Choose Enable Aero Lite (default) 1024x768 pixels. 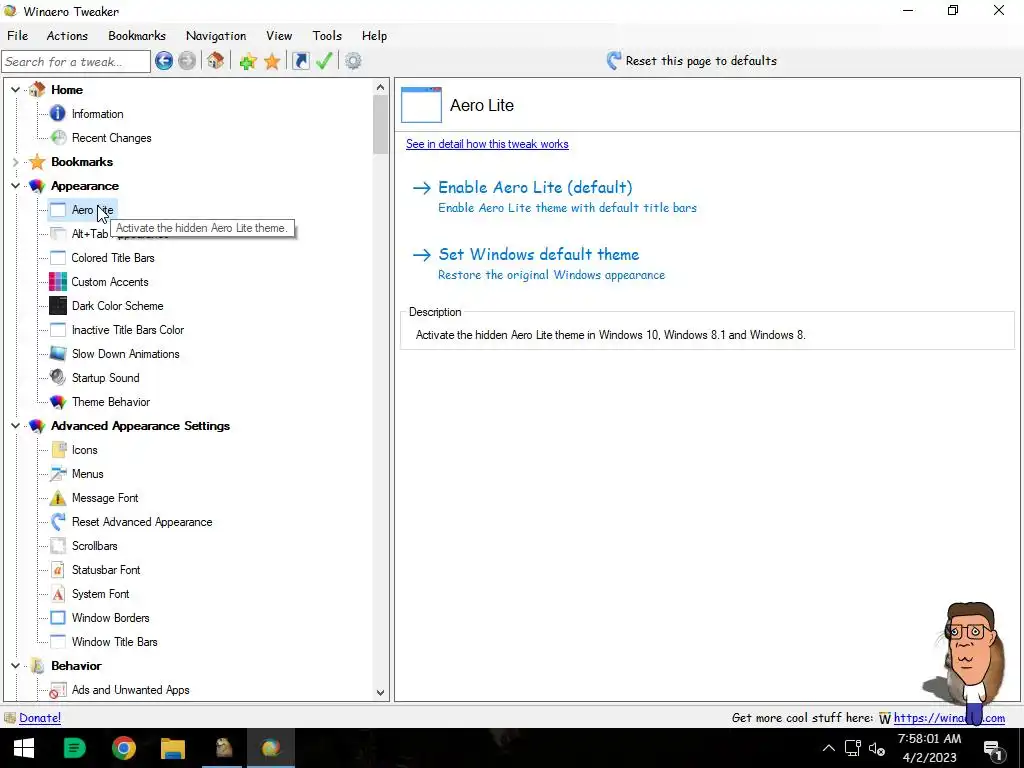pyautogui.click(x=535, y=187)
